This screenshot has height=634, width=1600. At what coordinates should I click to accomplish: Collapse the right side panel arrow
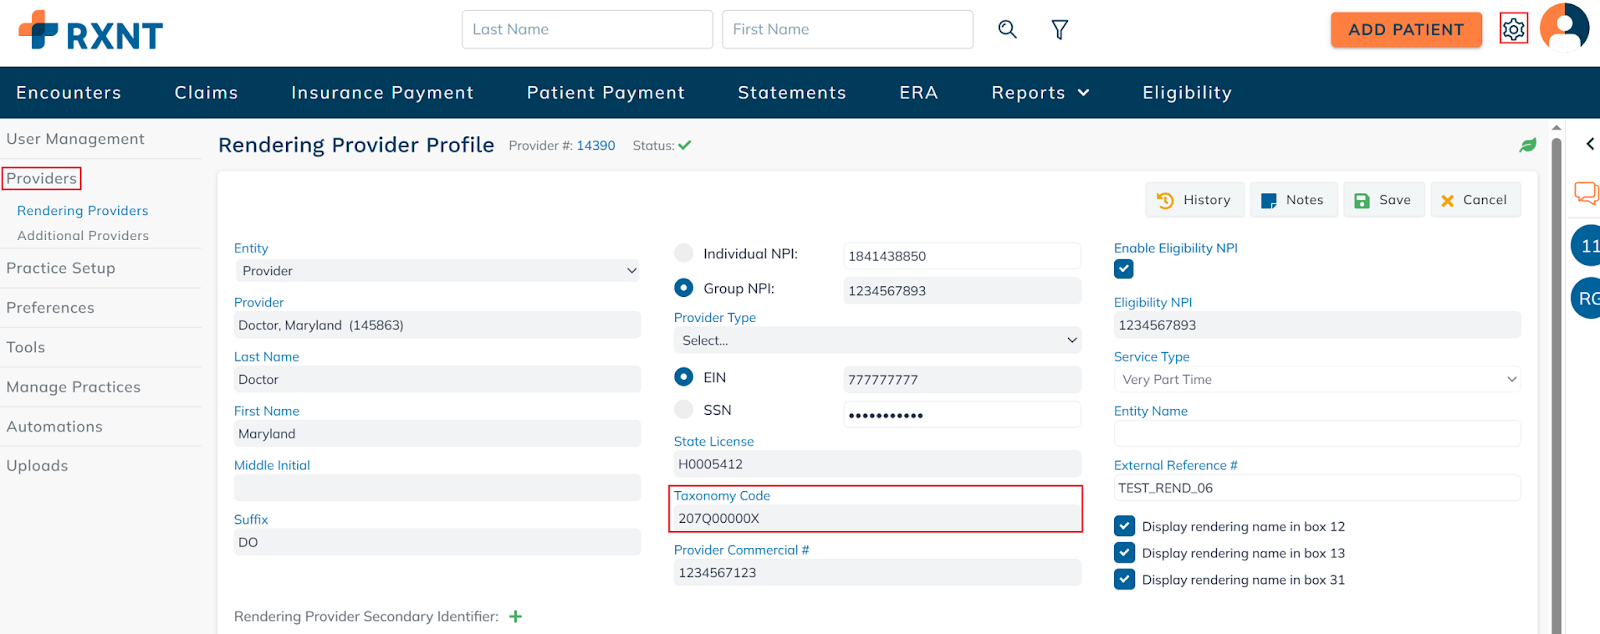(1590, 144)
